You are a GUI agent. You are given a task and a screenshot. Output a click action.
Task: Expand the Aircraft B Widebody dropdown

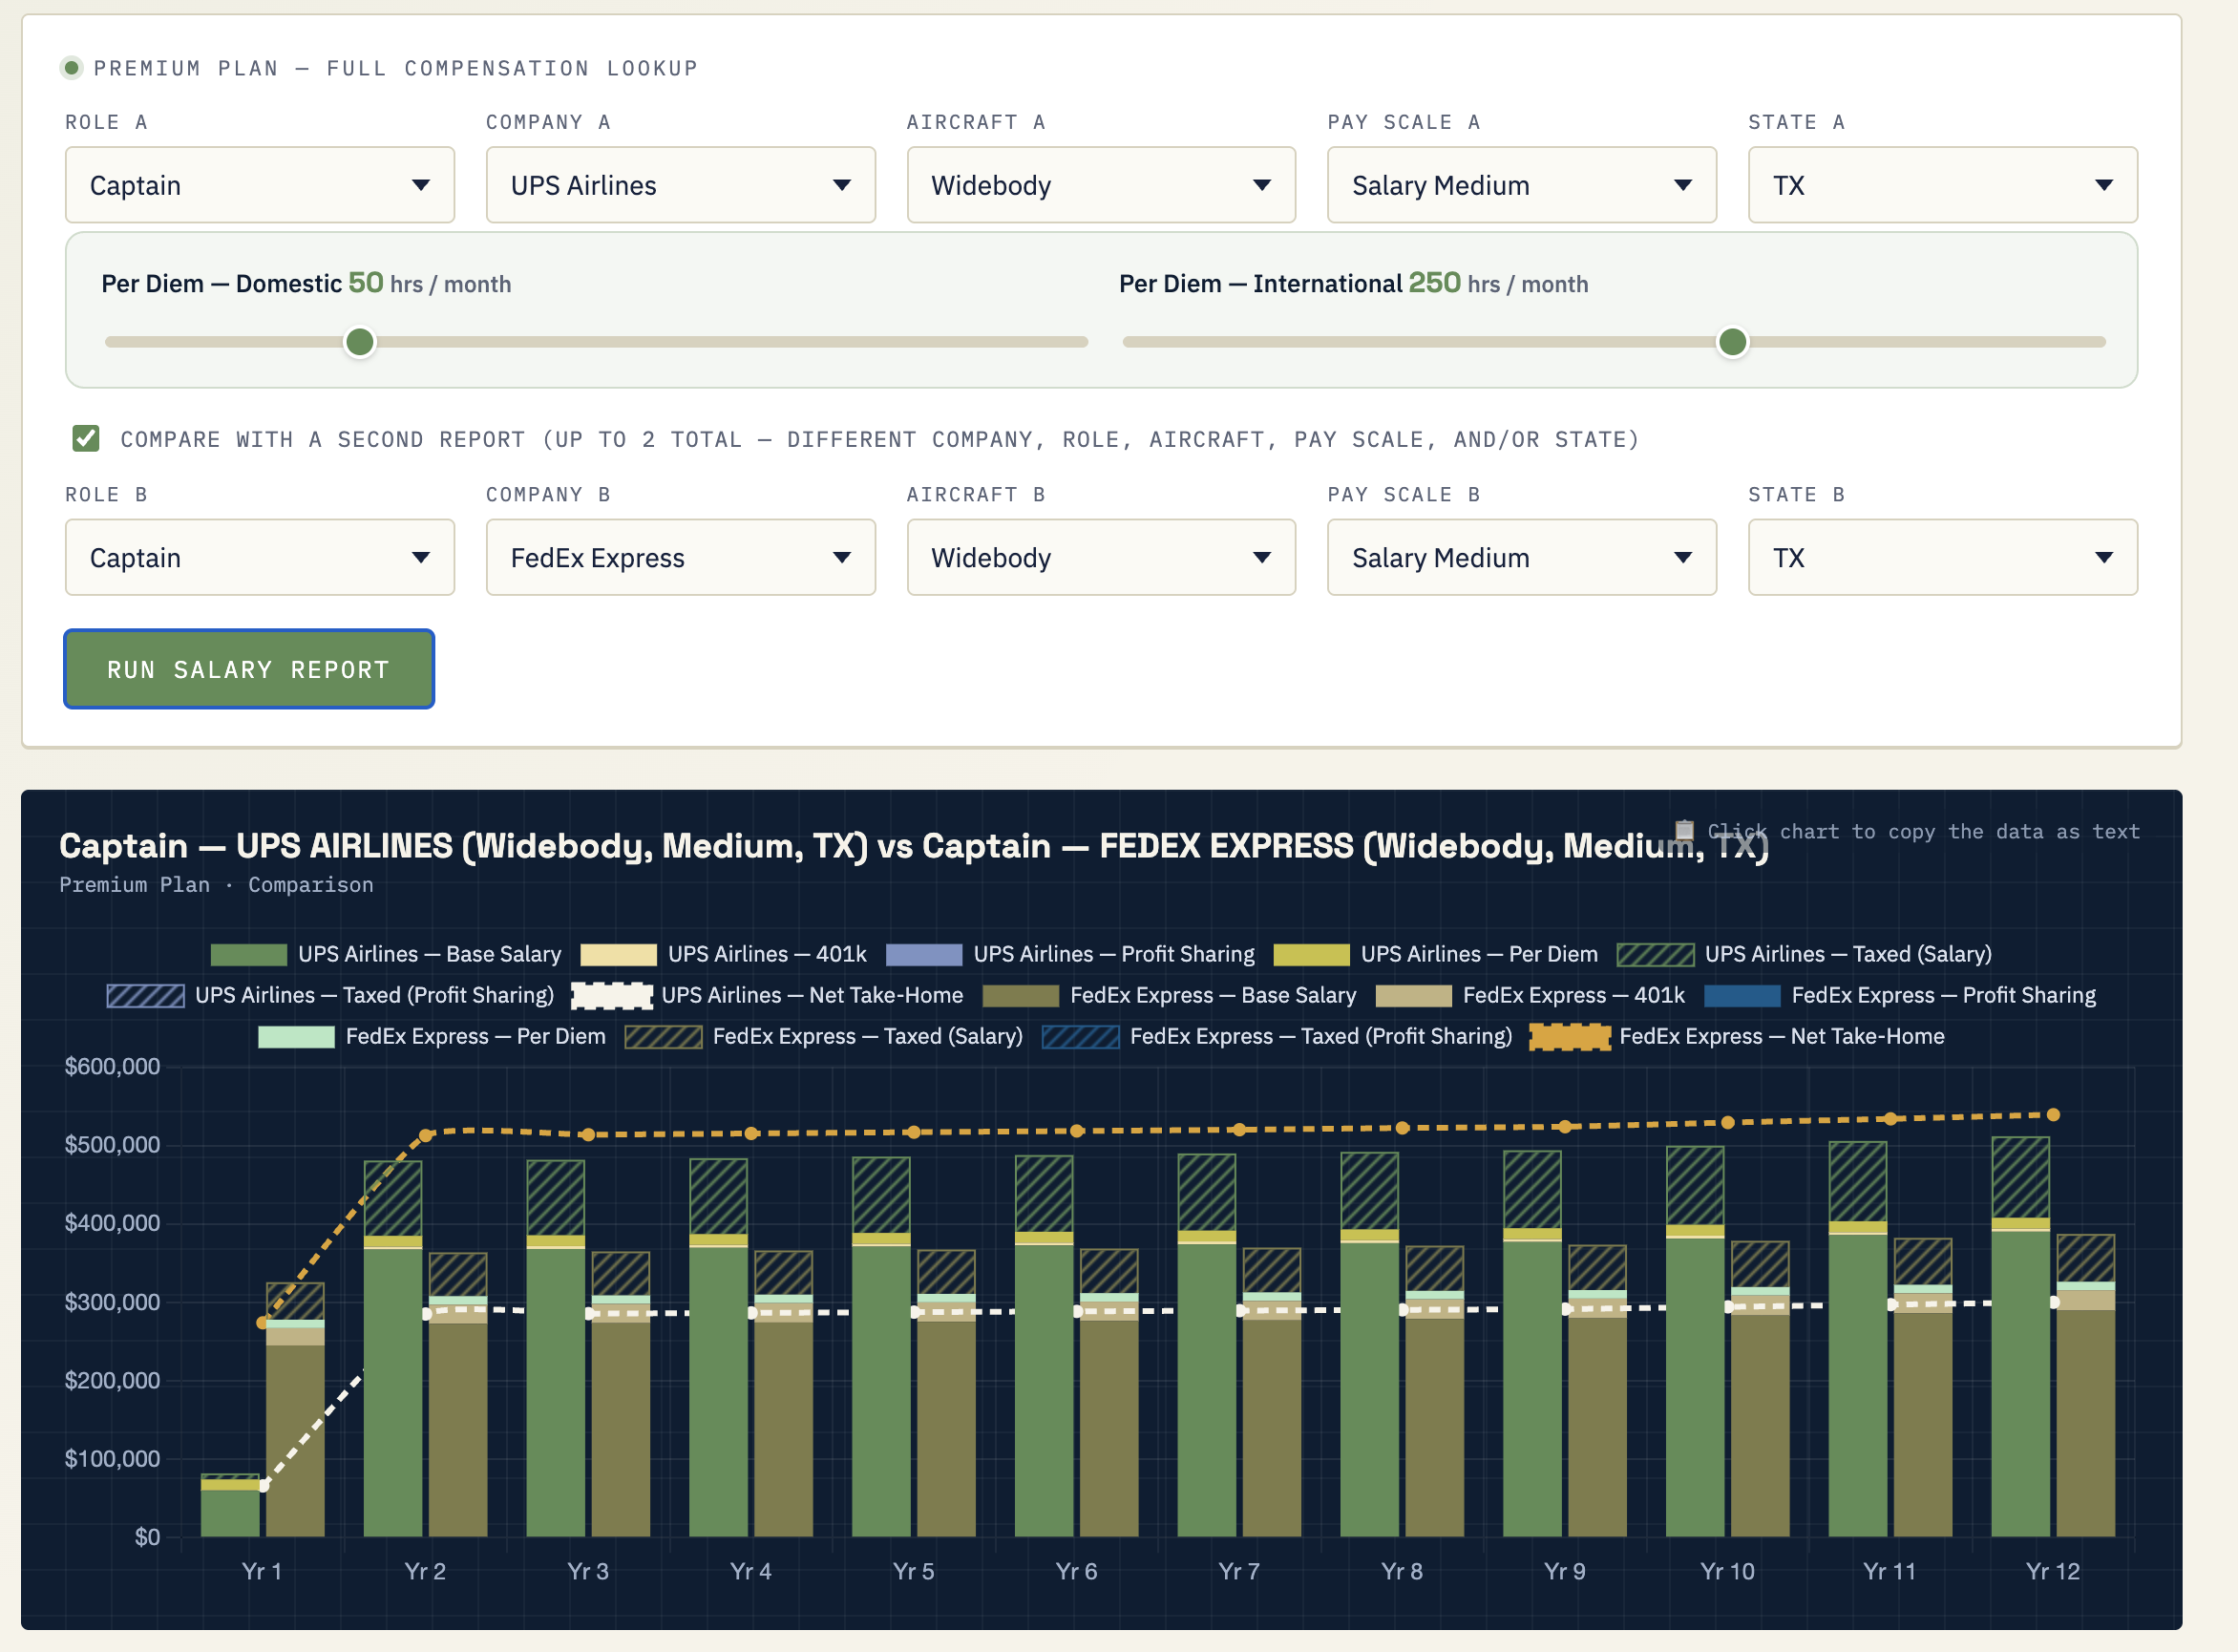pyautogui.click(x=1101, y=557)
